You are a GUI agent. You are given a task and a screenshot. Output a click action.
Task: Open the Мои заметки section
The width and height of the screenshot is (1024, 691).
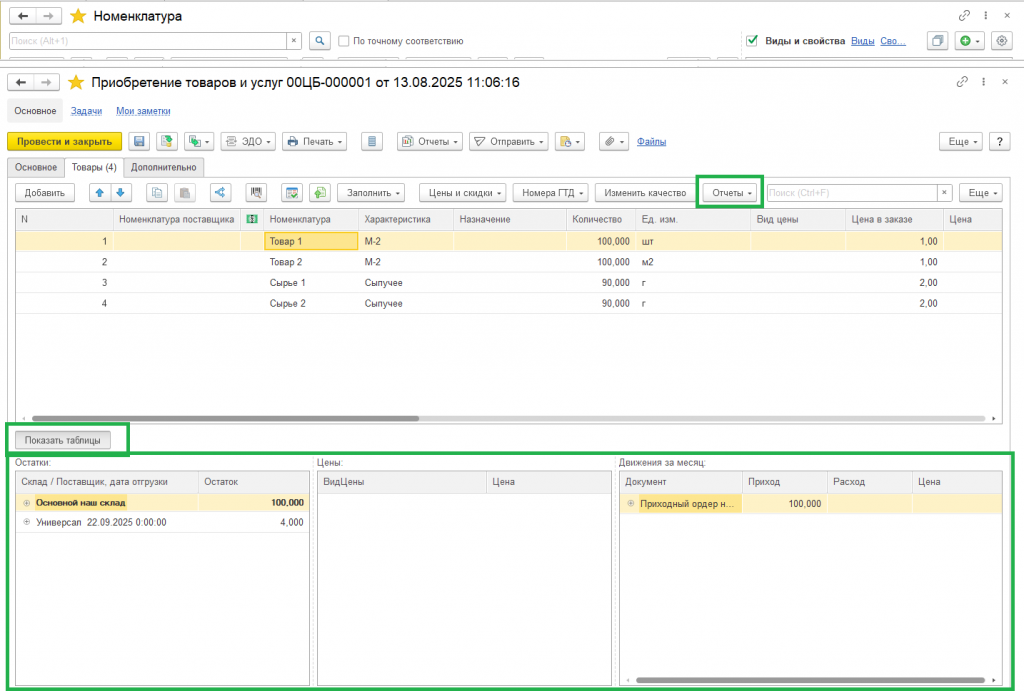tap(143, 111)
